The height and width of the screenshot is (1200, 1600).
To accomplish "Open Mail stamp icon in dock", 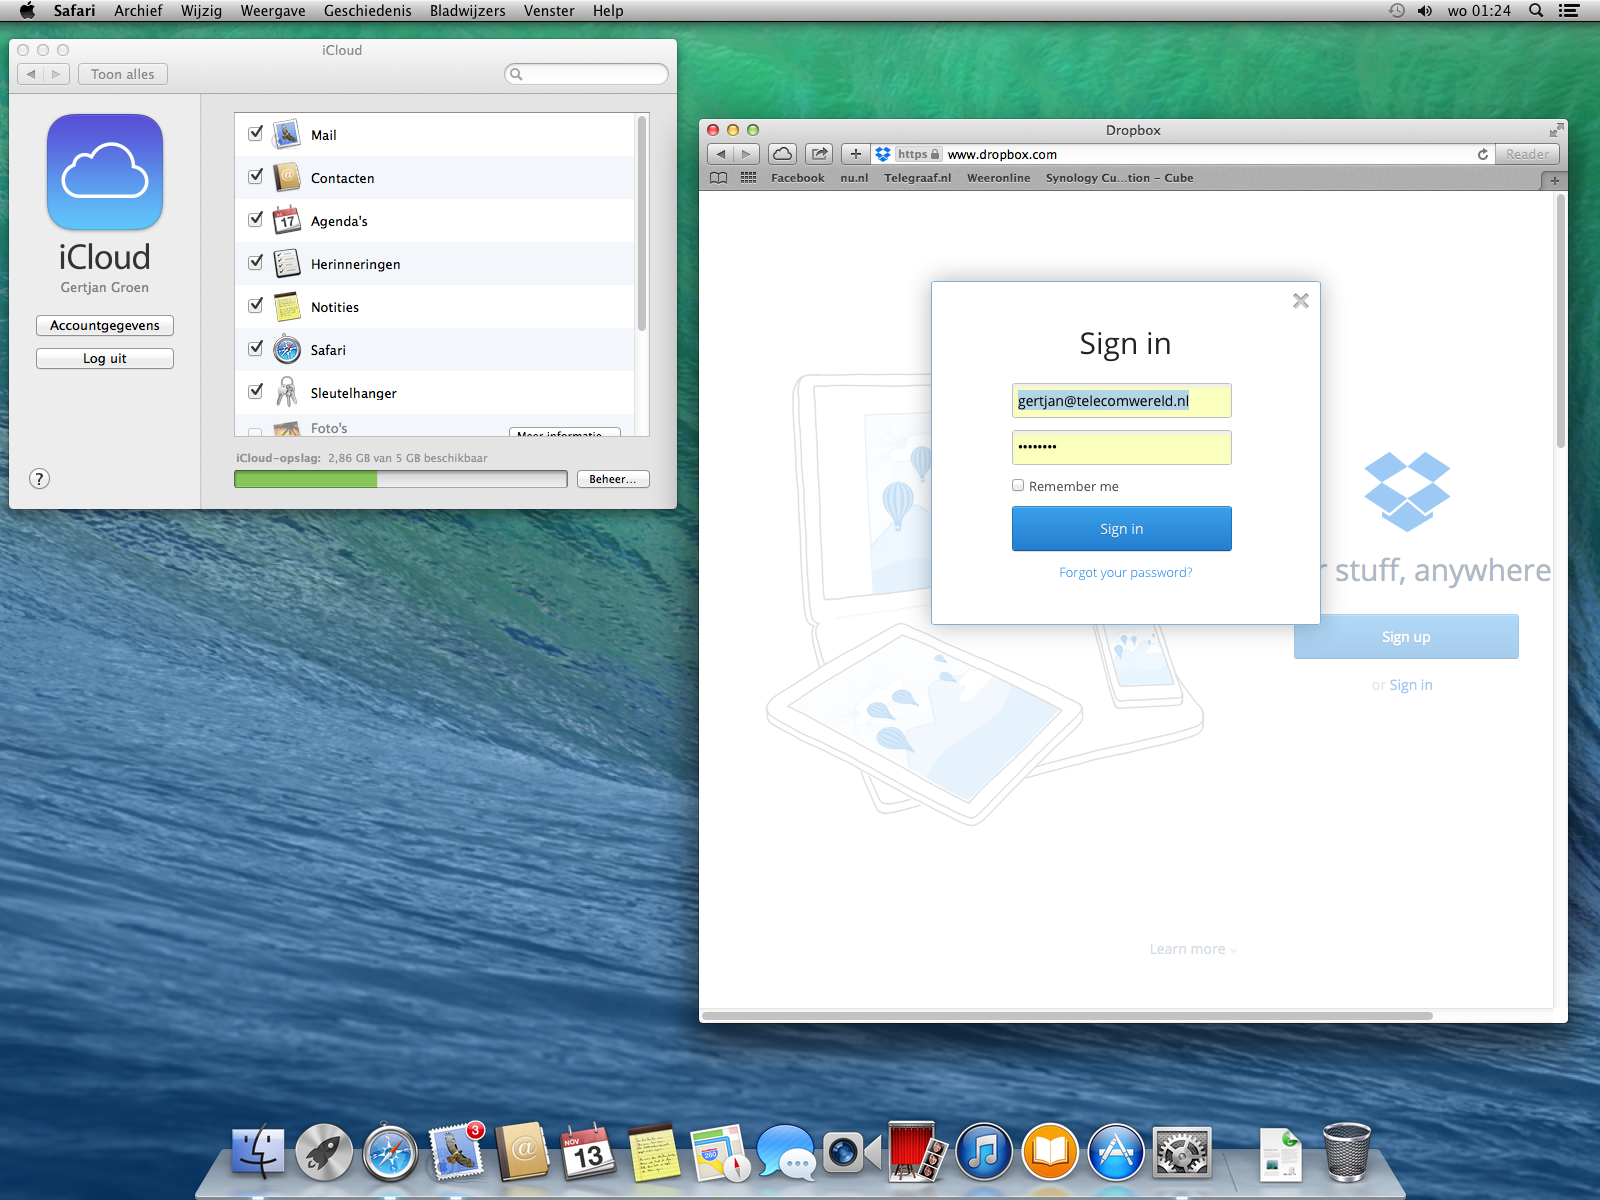I will (456, 1153).
